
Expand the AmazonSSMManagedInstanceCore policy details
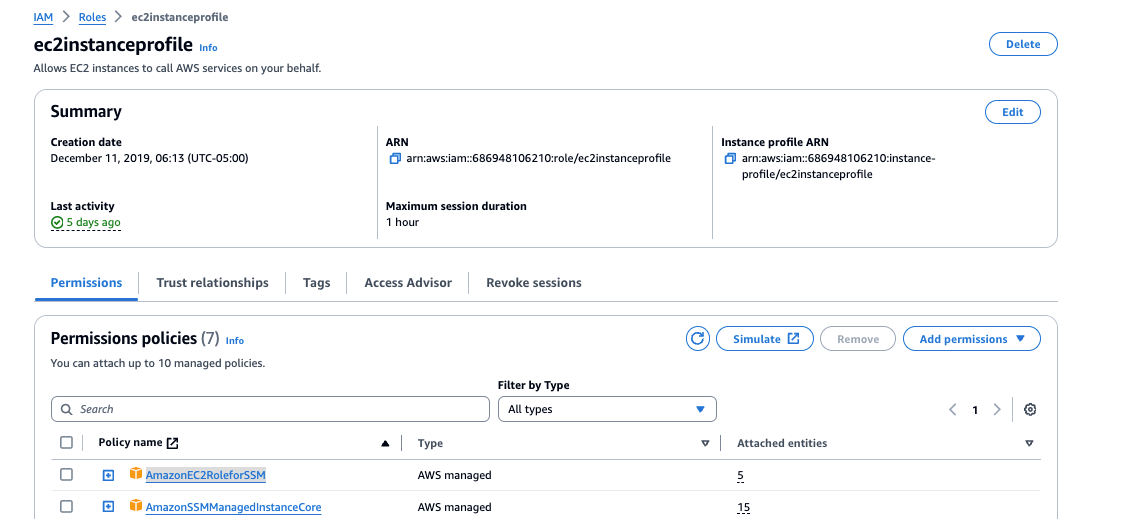[108, 507]
